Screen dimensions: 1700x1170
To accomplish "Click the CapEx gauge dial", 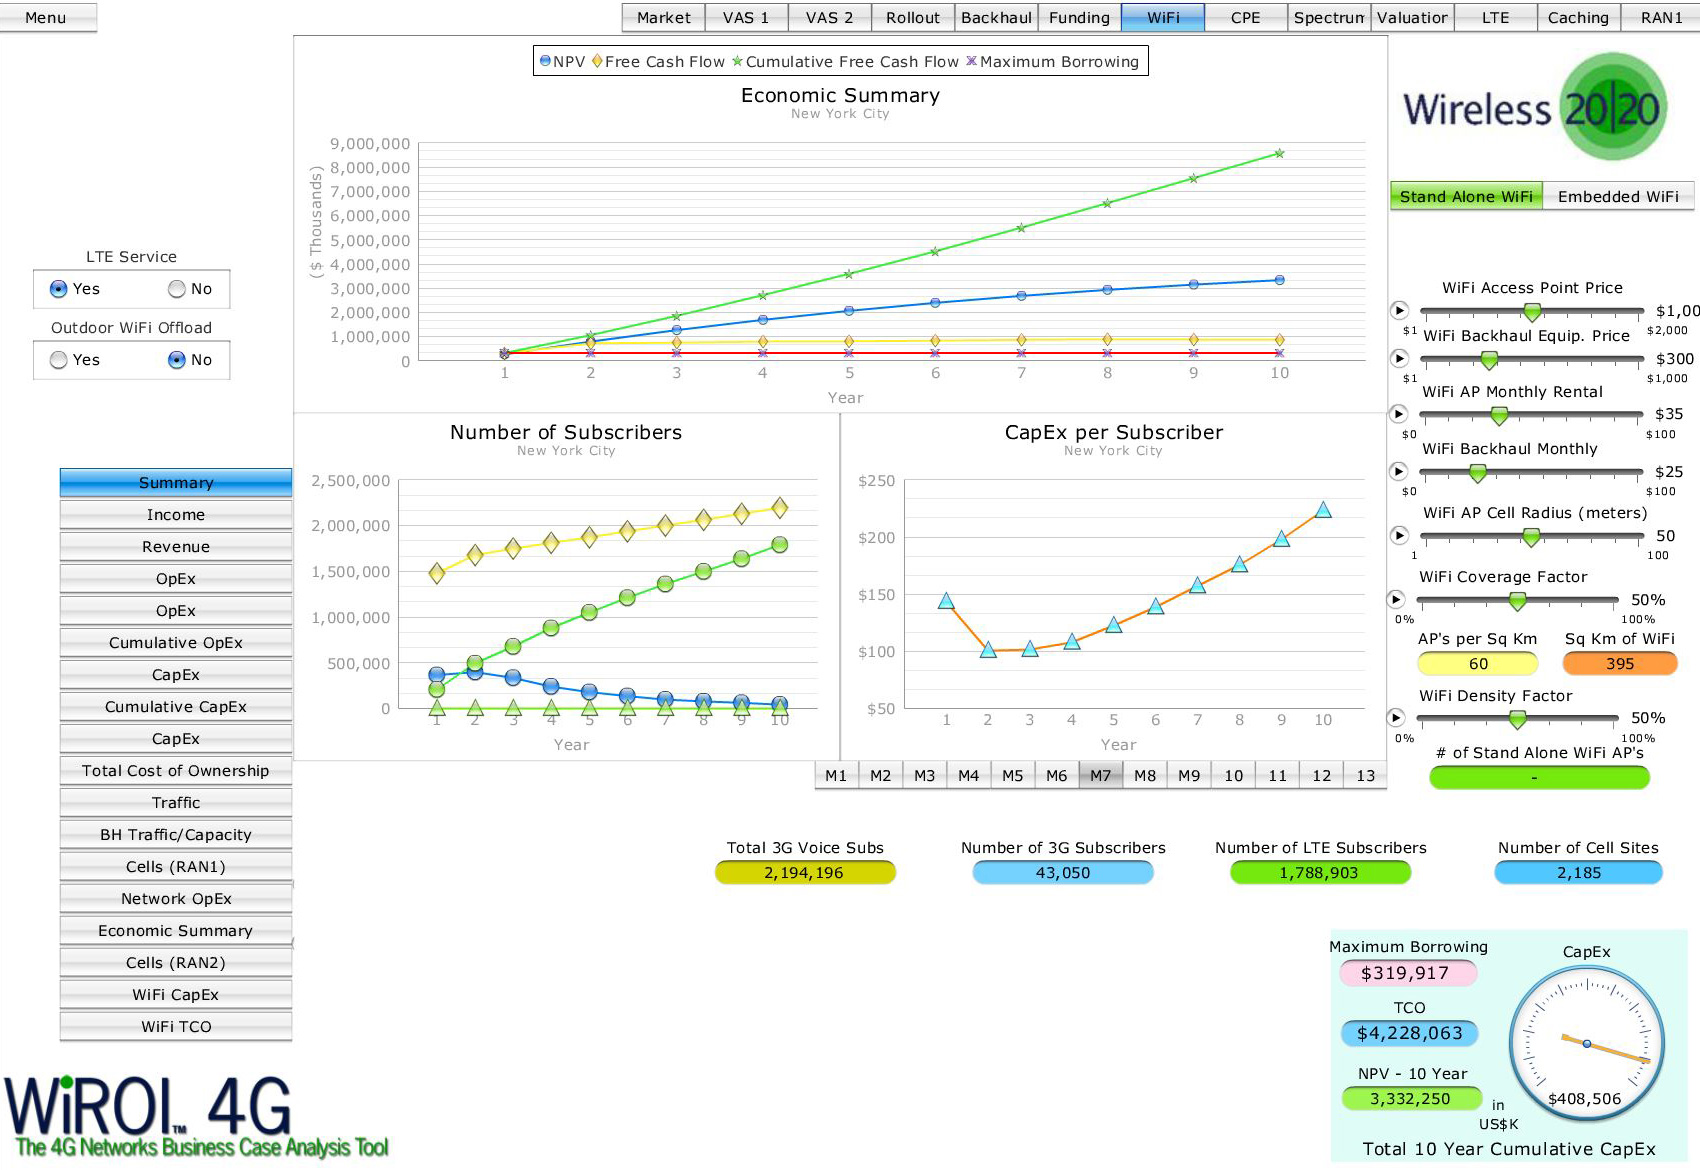I will pos(1587,1044).
